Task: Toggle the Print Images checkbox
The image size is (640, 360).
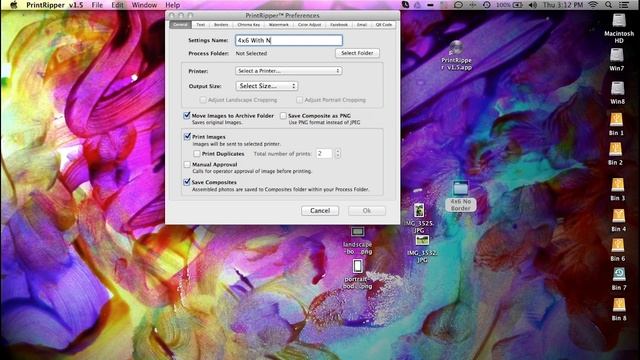Action: tap(187, 137)
